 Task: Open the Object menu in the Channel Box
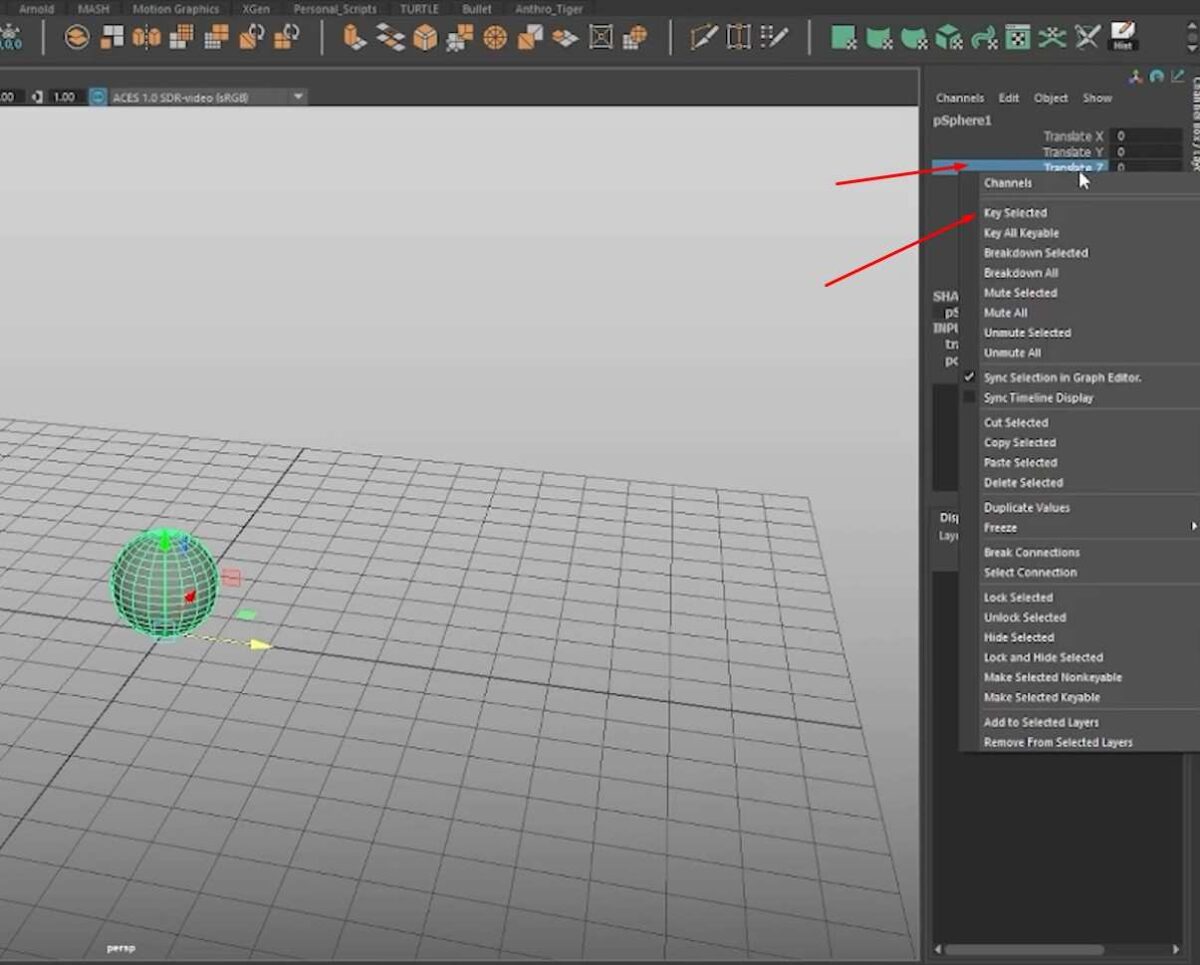pyautogui.click(x=1051, y=98)
